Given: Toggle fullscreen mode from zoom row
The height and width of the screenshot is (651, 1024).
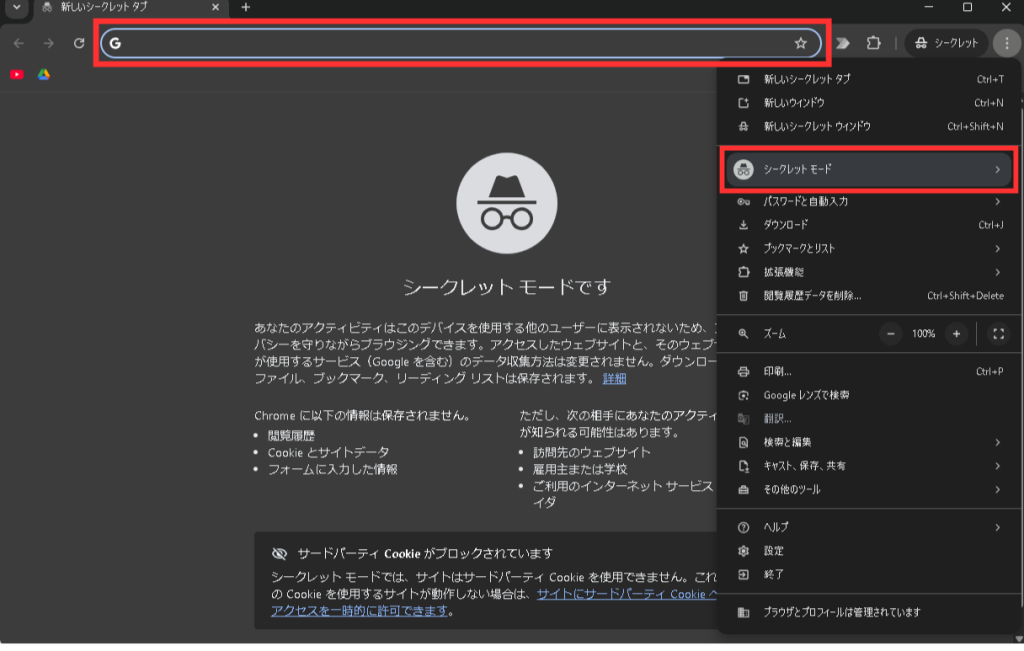Looking at the screenshot, I should click(x=997, y=333).
